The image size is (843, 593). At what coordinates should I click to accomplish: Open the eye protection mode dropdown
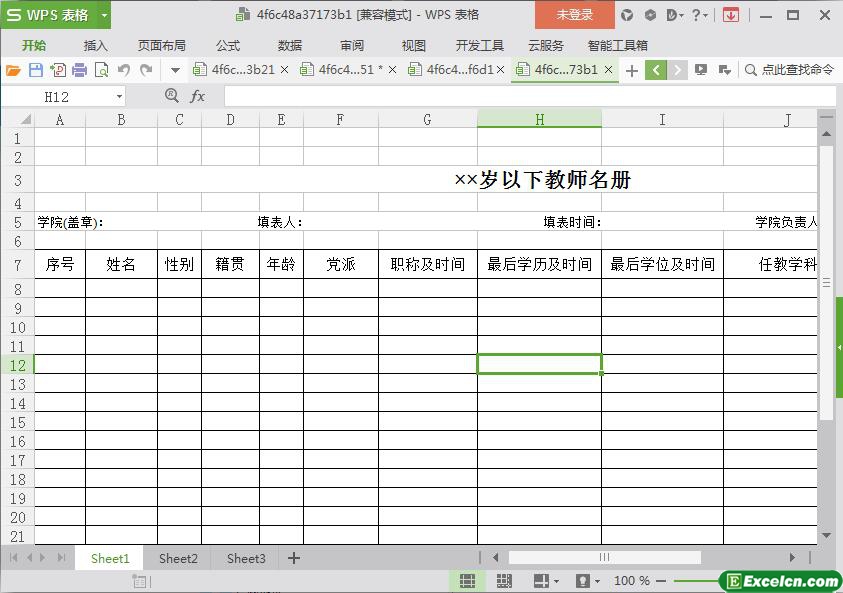pos(588,581)
